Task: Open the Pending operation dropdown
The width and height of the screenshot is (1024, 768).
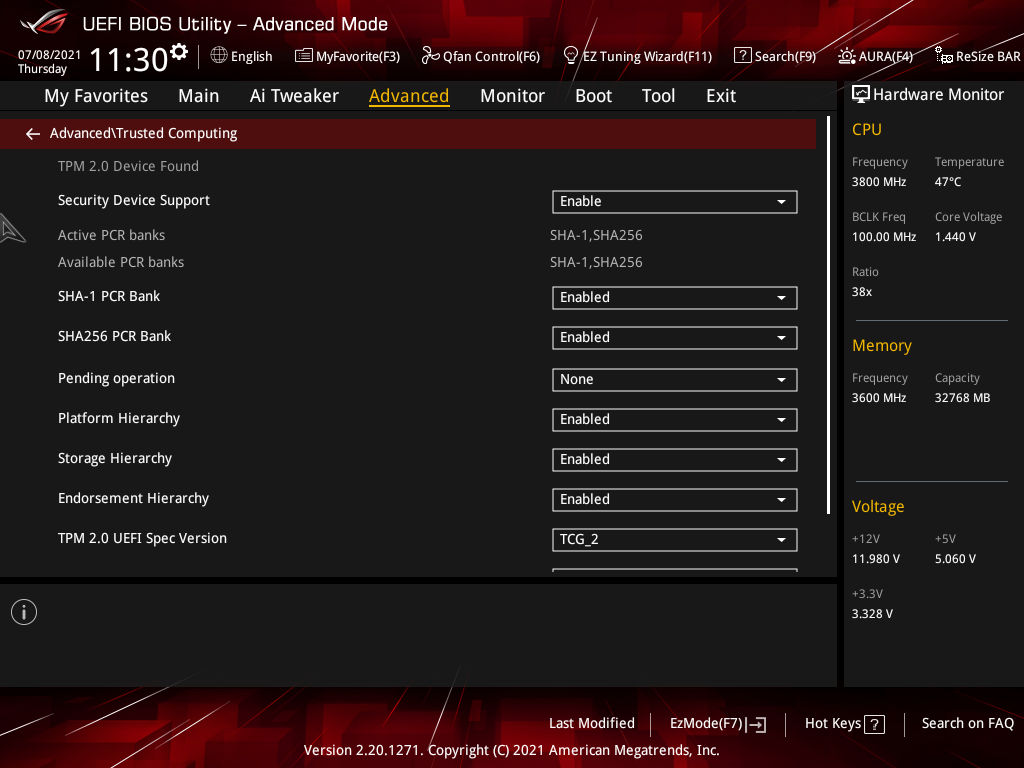Action: click(675, 379)
